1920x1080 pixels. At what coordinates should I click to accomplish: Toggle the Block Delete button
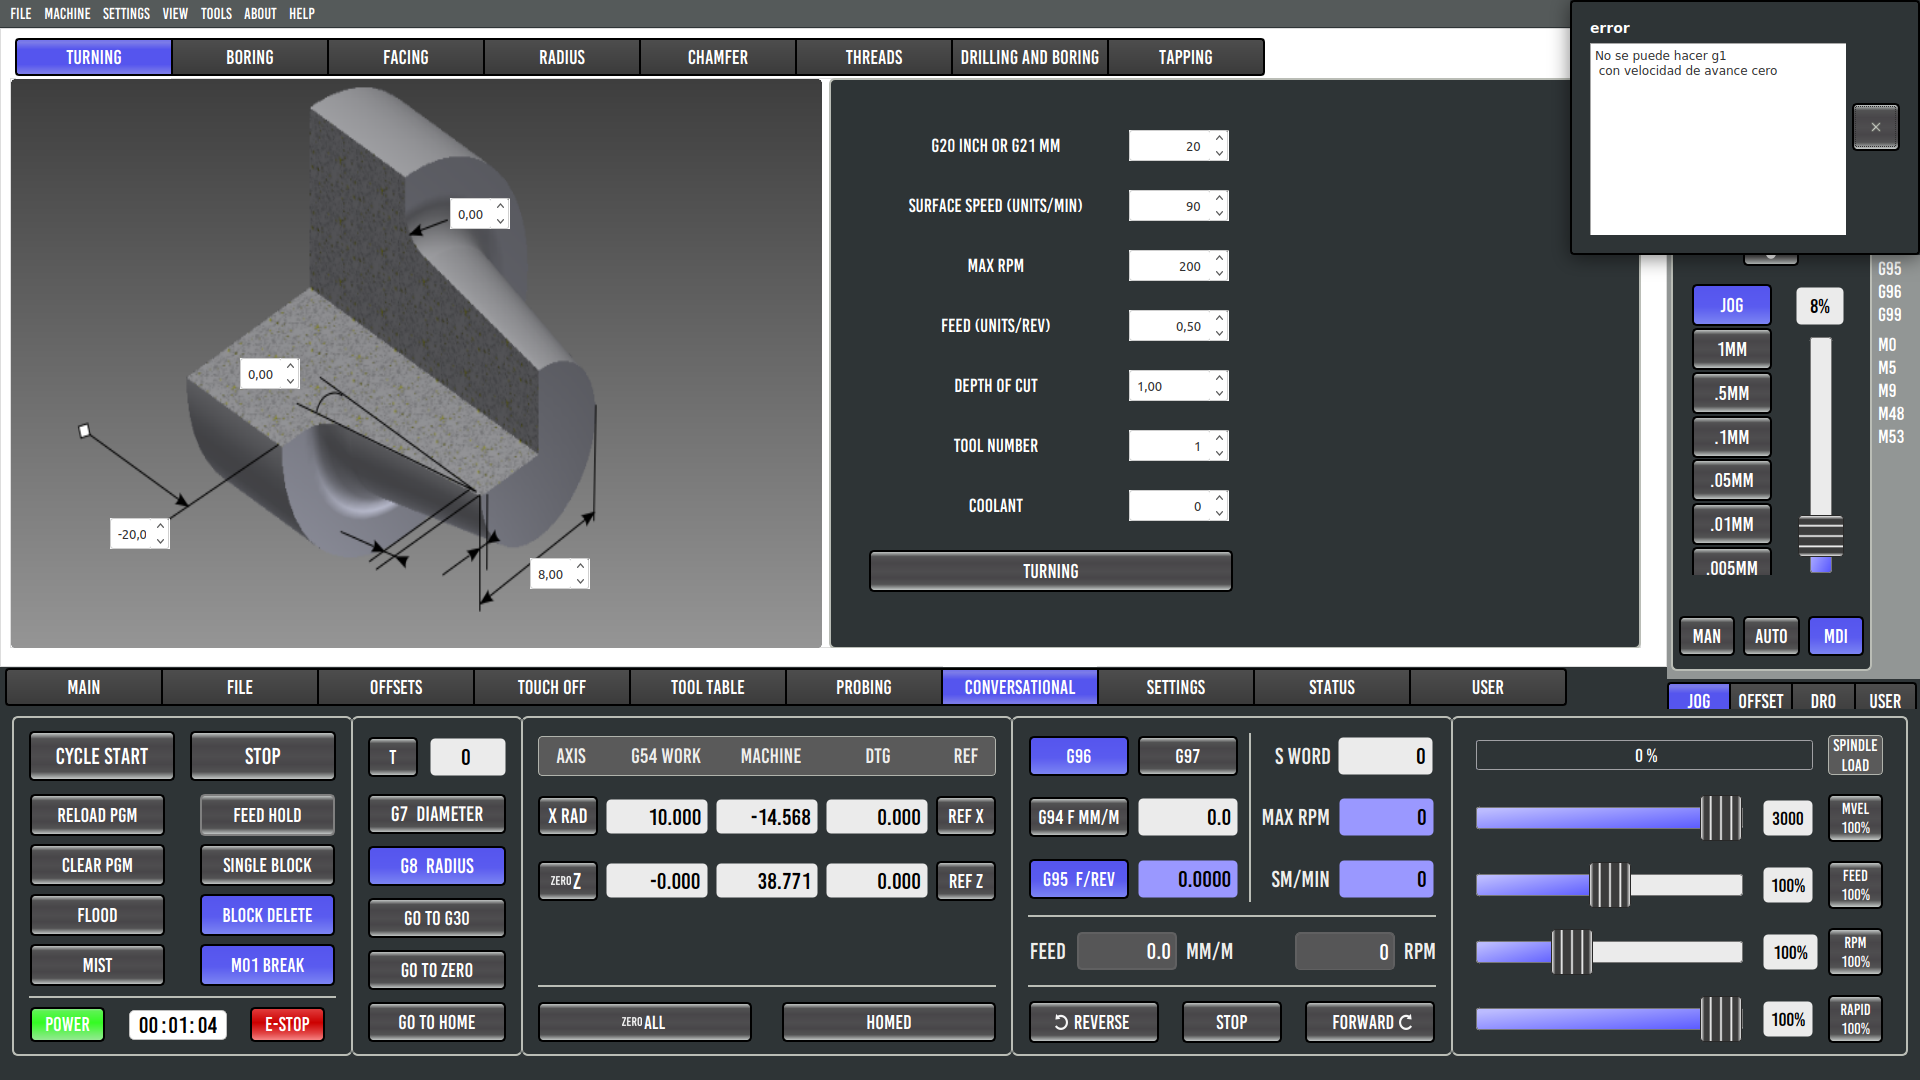(x=267, y=915)
